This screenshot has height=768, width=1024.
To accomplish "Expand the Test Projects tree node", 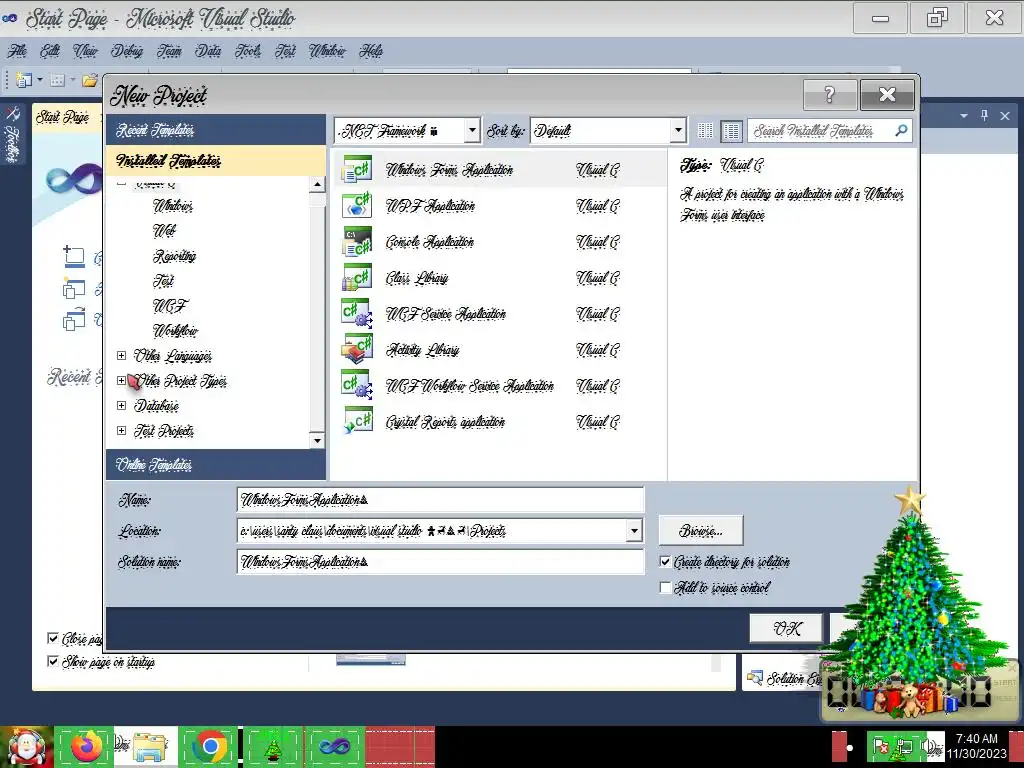I will (121, 430).
